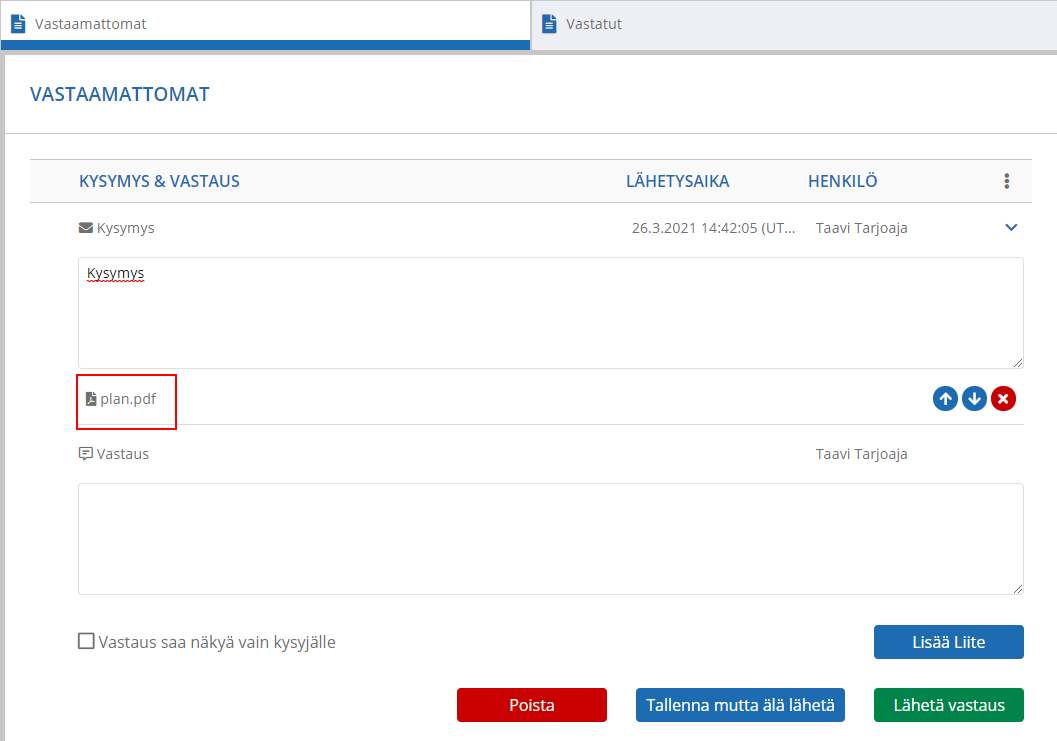Open the three-dot column options menu
Viewport: 1057px width, 741px height.
1006,181
